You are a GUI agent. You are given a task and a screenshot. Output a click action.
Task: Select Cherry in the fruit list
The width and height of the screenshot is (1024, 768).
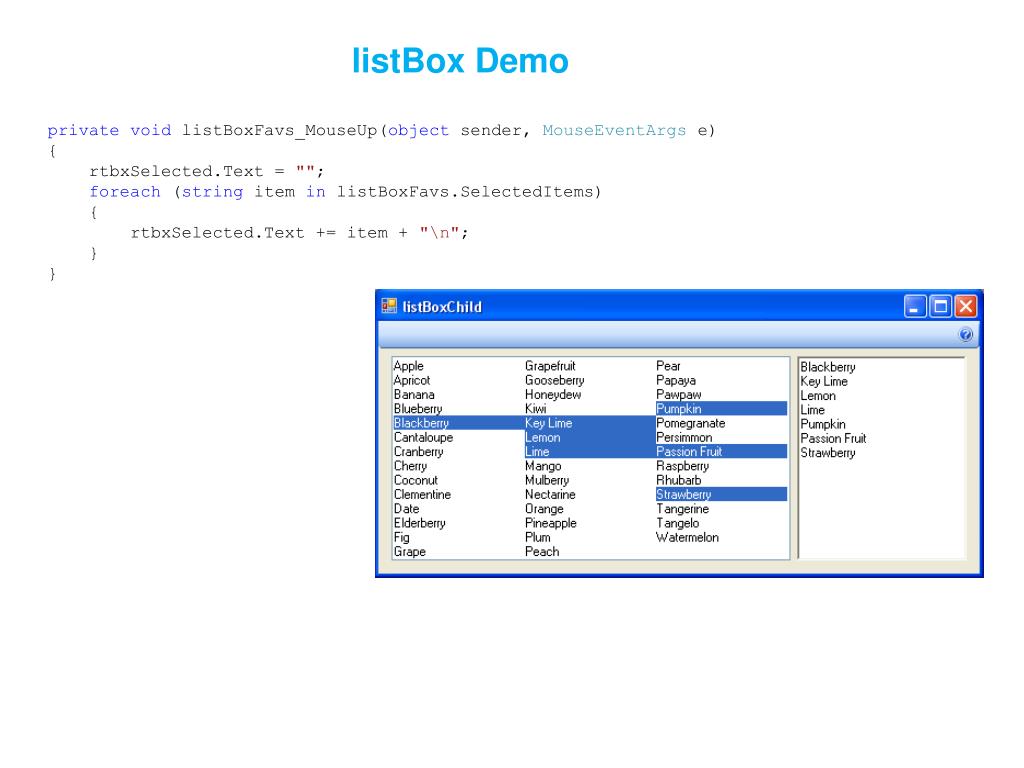click(x=410, y=466)
